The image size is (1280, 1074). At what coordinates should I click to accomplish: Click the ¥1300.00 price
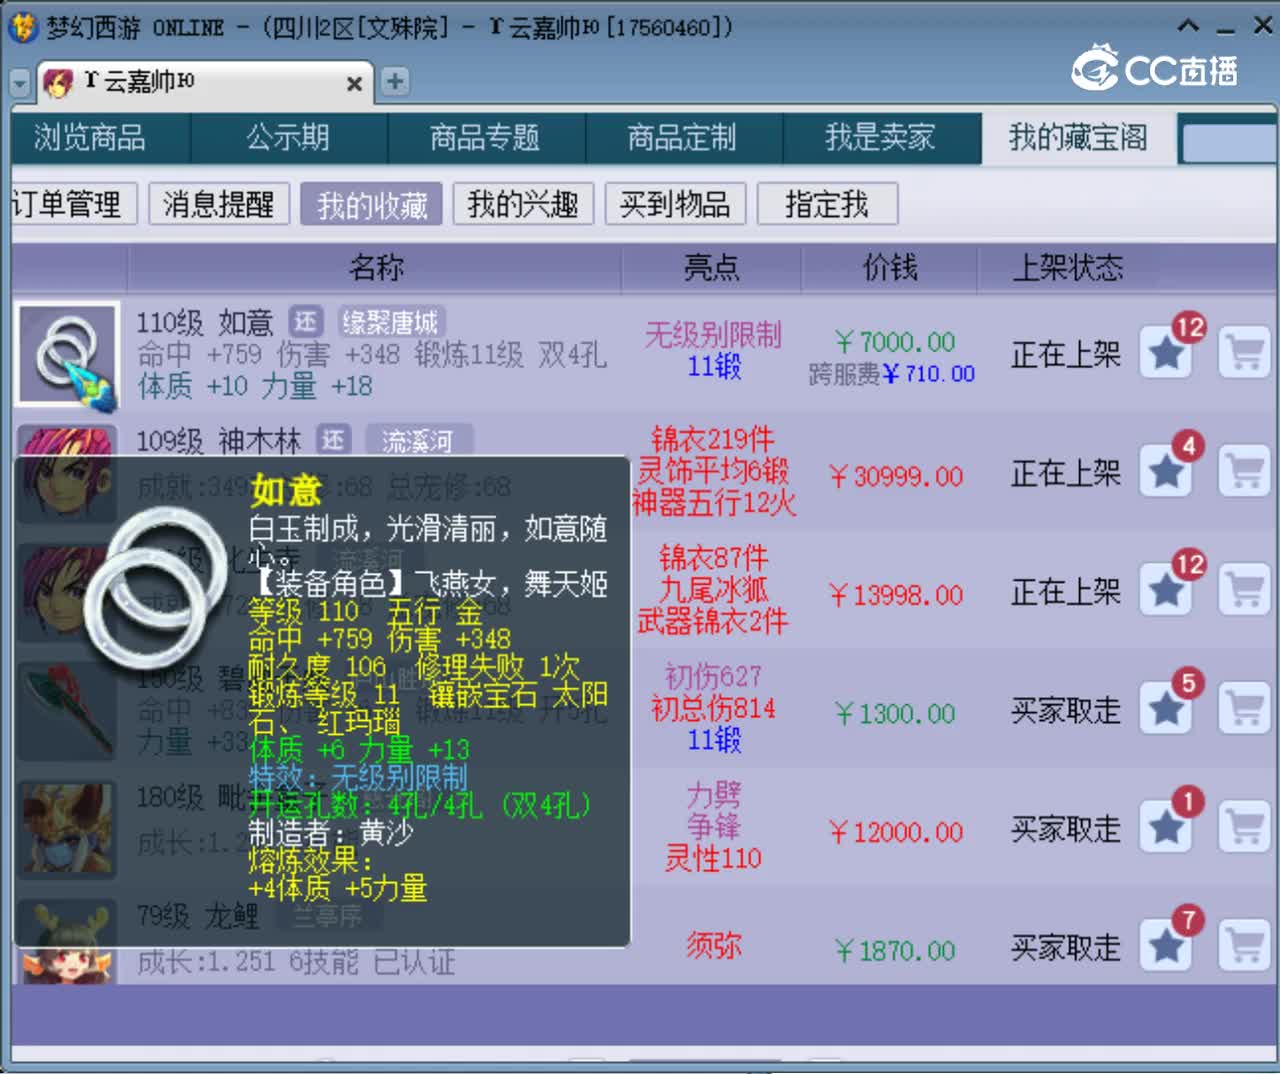pyautogui.click(x=895, y=714)
